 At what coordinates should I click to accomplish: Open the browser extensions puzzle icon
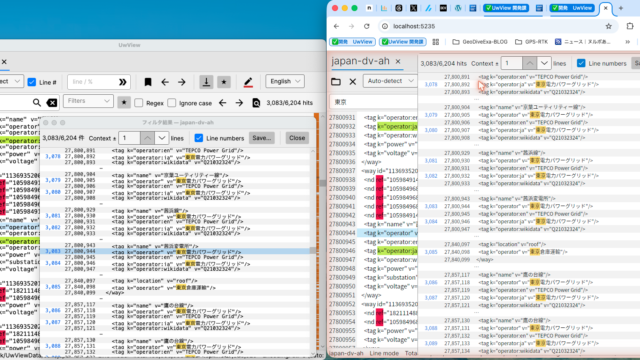pyautogui.click(x=630, y=26)
